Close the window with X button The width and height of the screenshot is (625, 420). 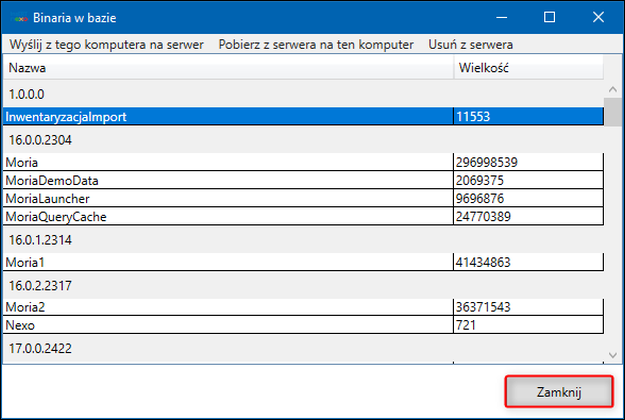point(598,17)
